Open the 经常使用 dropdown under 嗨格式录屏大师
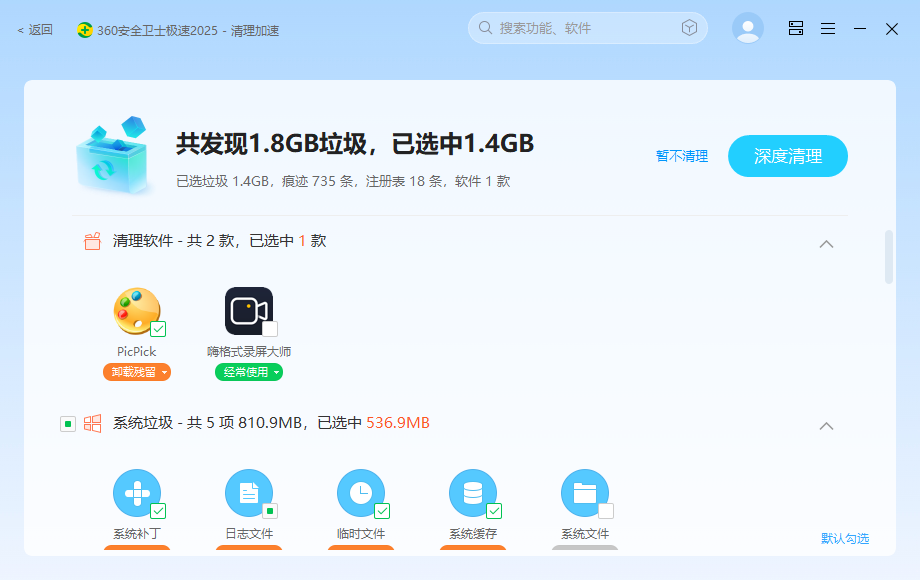 pos(248,371)
